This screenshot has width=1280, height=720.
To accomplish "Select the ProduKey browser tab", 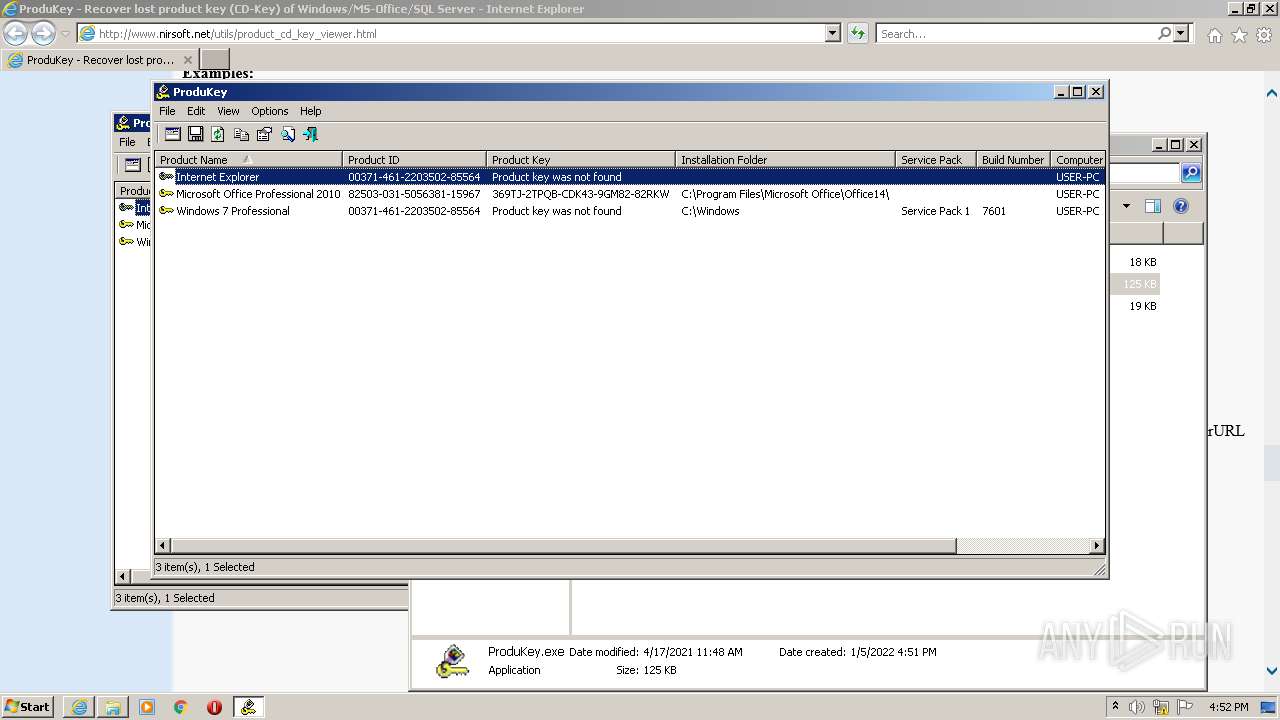I will click(x=100, y=60).
